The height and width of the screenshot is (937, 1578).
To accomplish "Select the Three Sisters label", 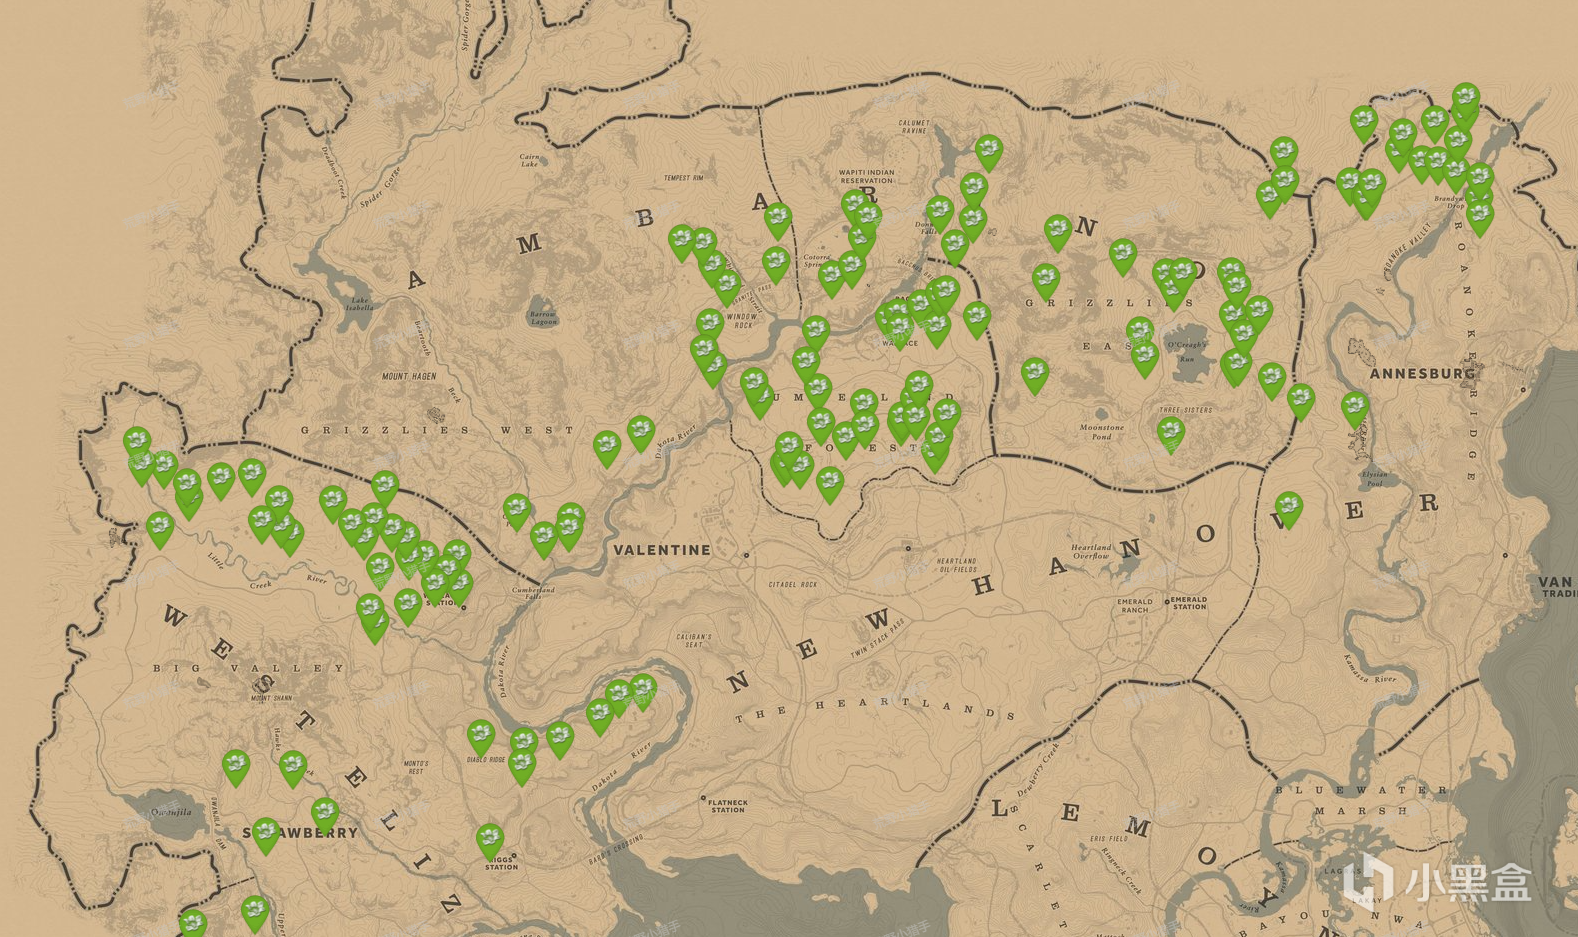I will [x=1186, y=410].
